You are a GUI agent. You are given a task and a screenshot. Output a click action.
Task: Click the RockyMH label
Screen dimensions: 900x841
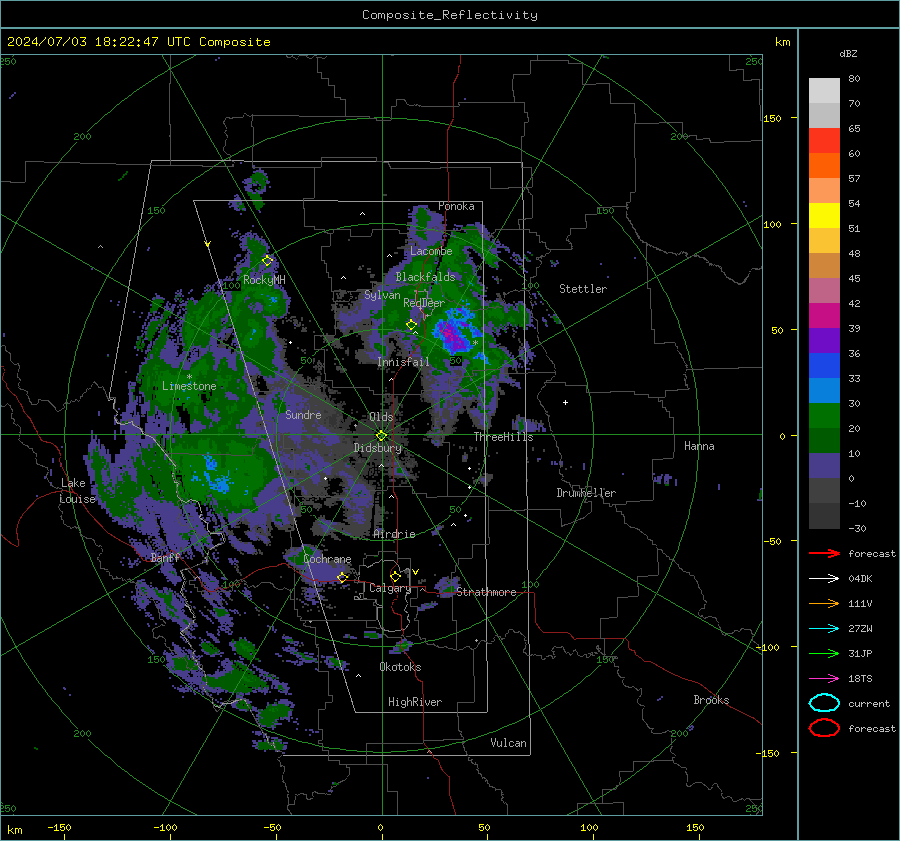(264, 280)
